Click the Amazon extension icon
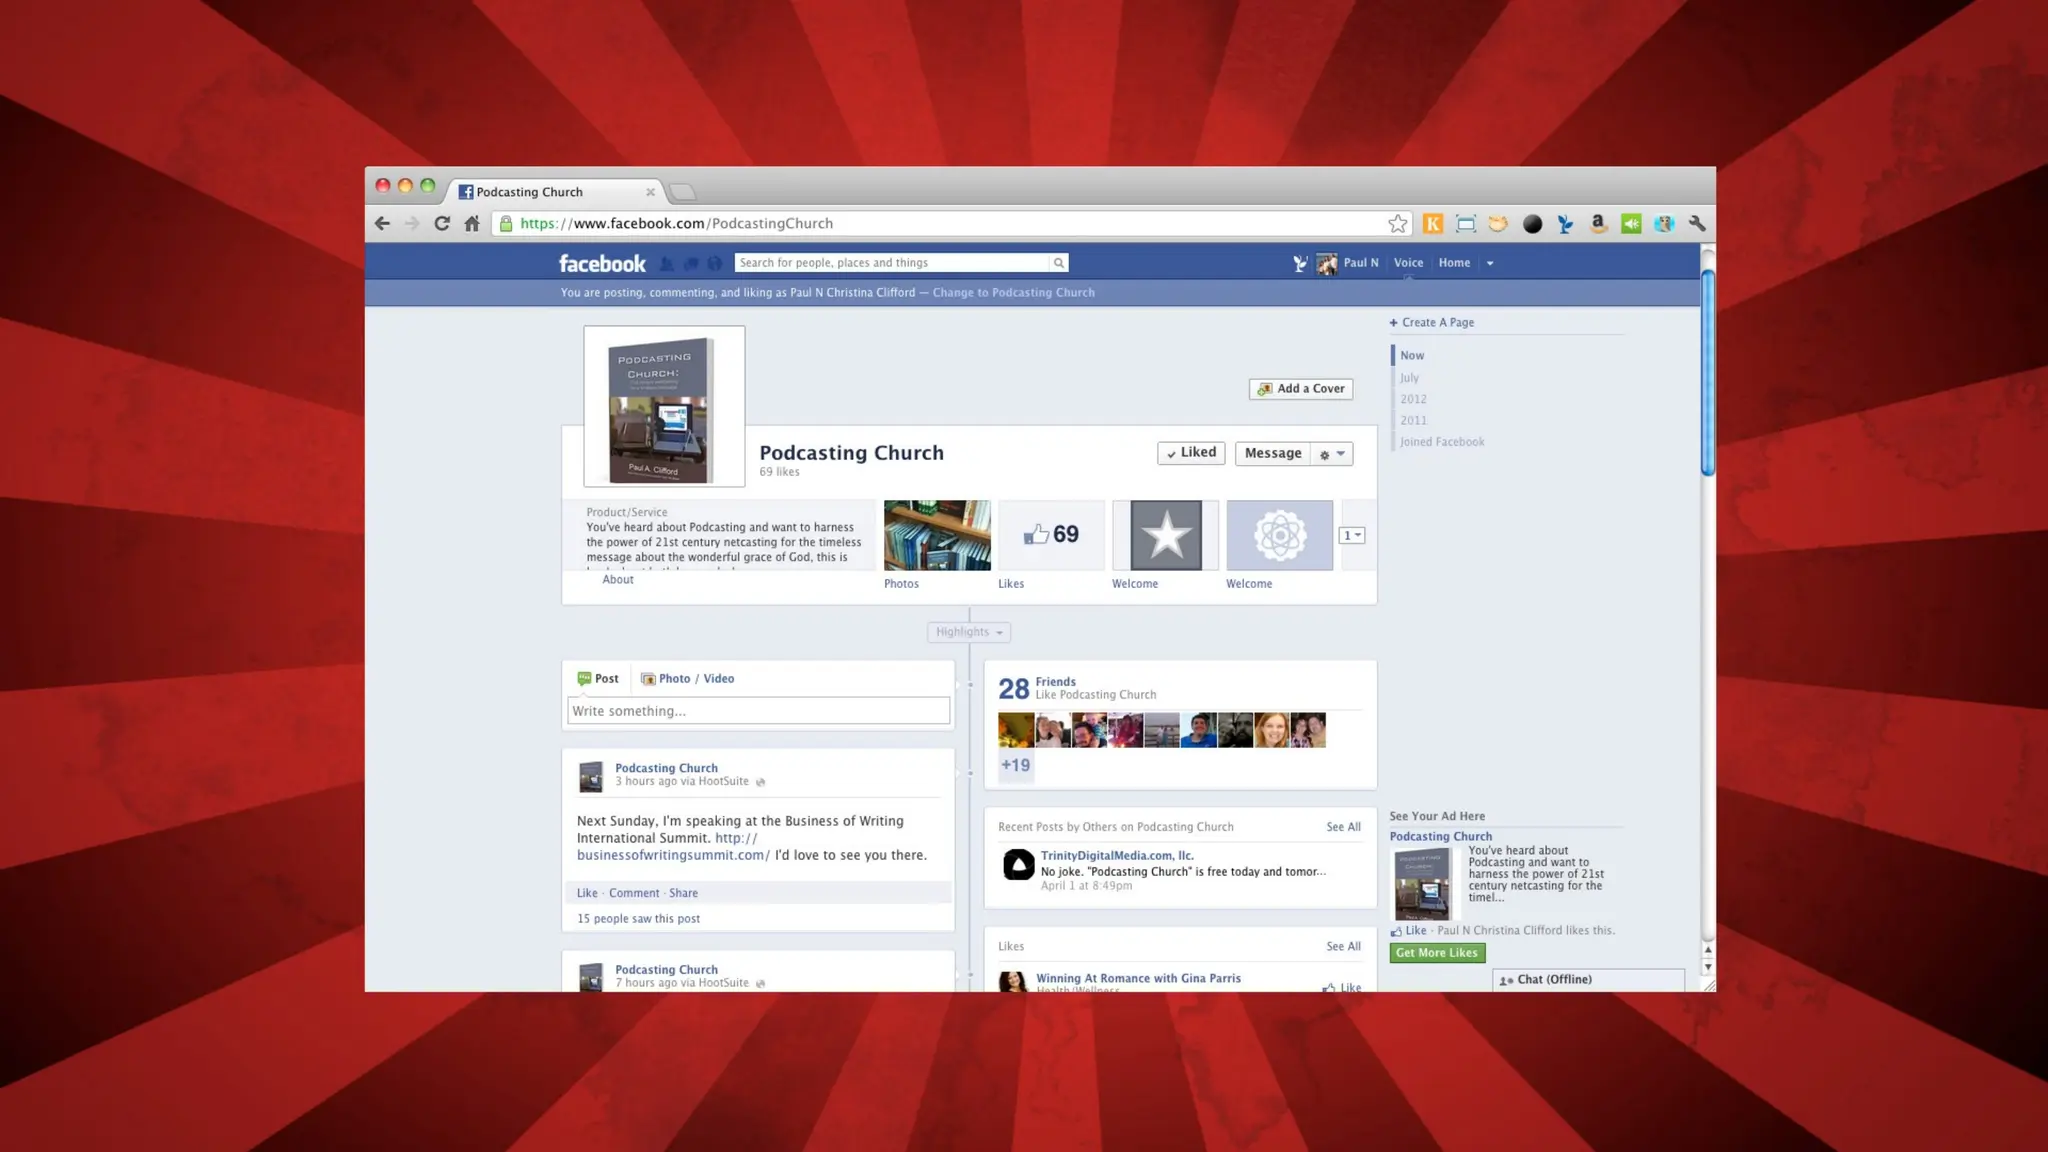The height and width of the screenshot is (1152, 2048). pos(1598,224)
